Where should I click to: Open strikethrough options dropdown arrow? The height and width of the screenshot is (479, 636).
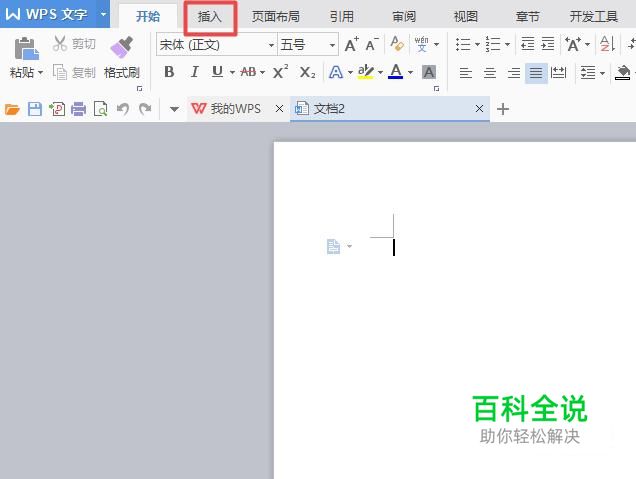(x=262, y=73)
